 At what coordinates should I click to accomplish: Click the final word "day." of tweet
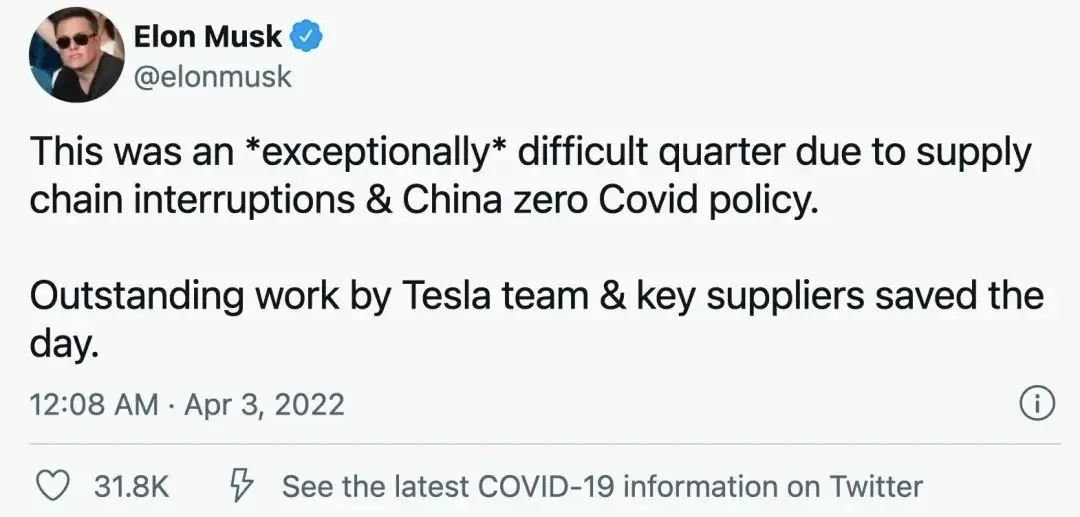coord(64,345)
